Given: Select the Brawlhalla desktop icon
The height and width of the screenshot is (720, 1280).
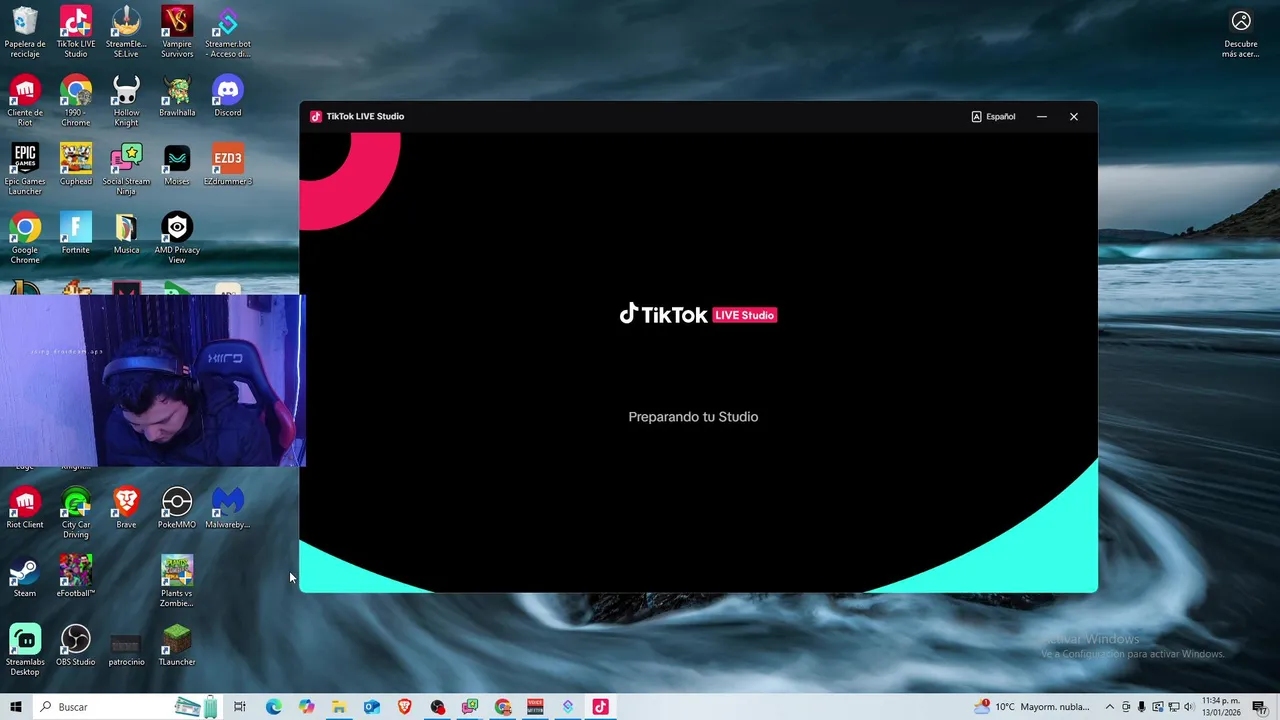Looking at the screenshot, I should [x=177, y=97].
